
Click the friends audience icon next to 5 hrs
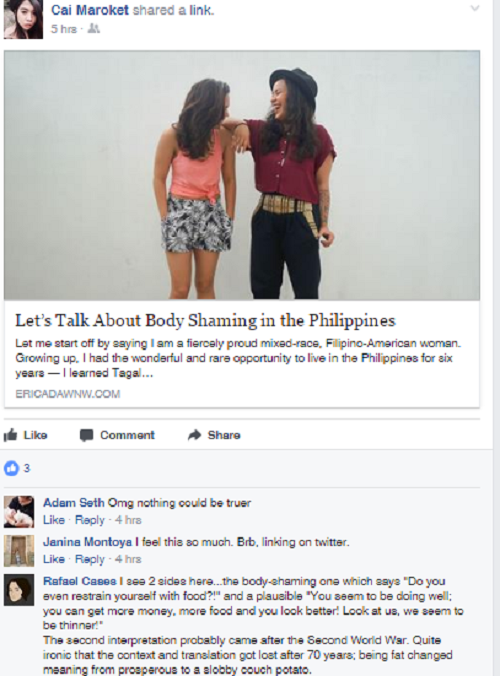[x=94, y=29]
